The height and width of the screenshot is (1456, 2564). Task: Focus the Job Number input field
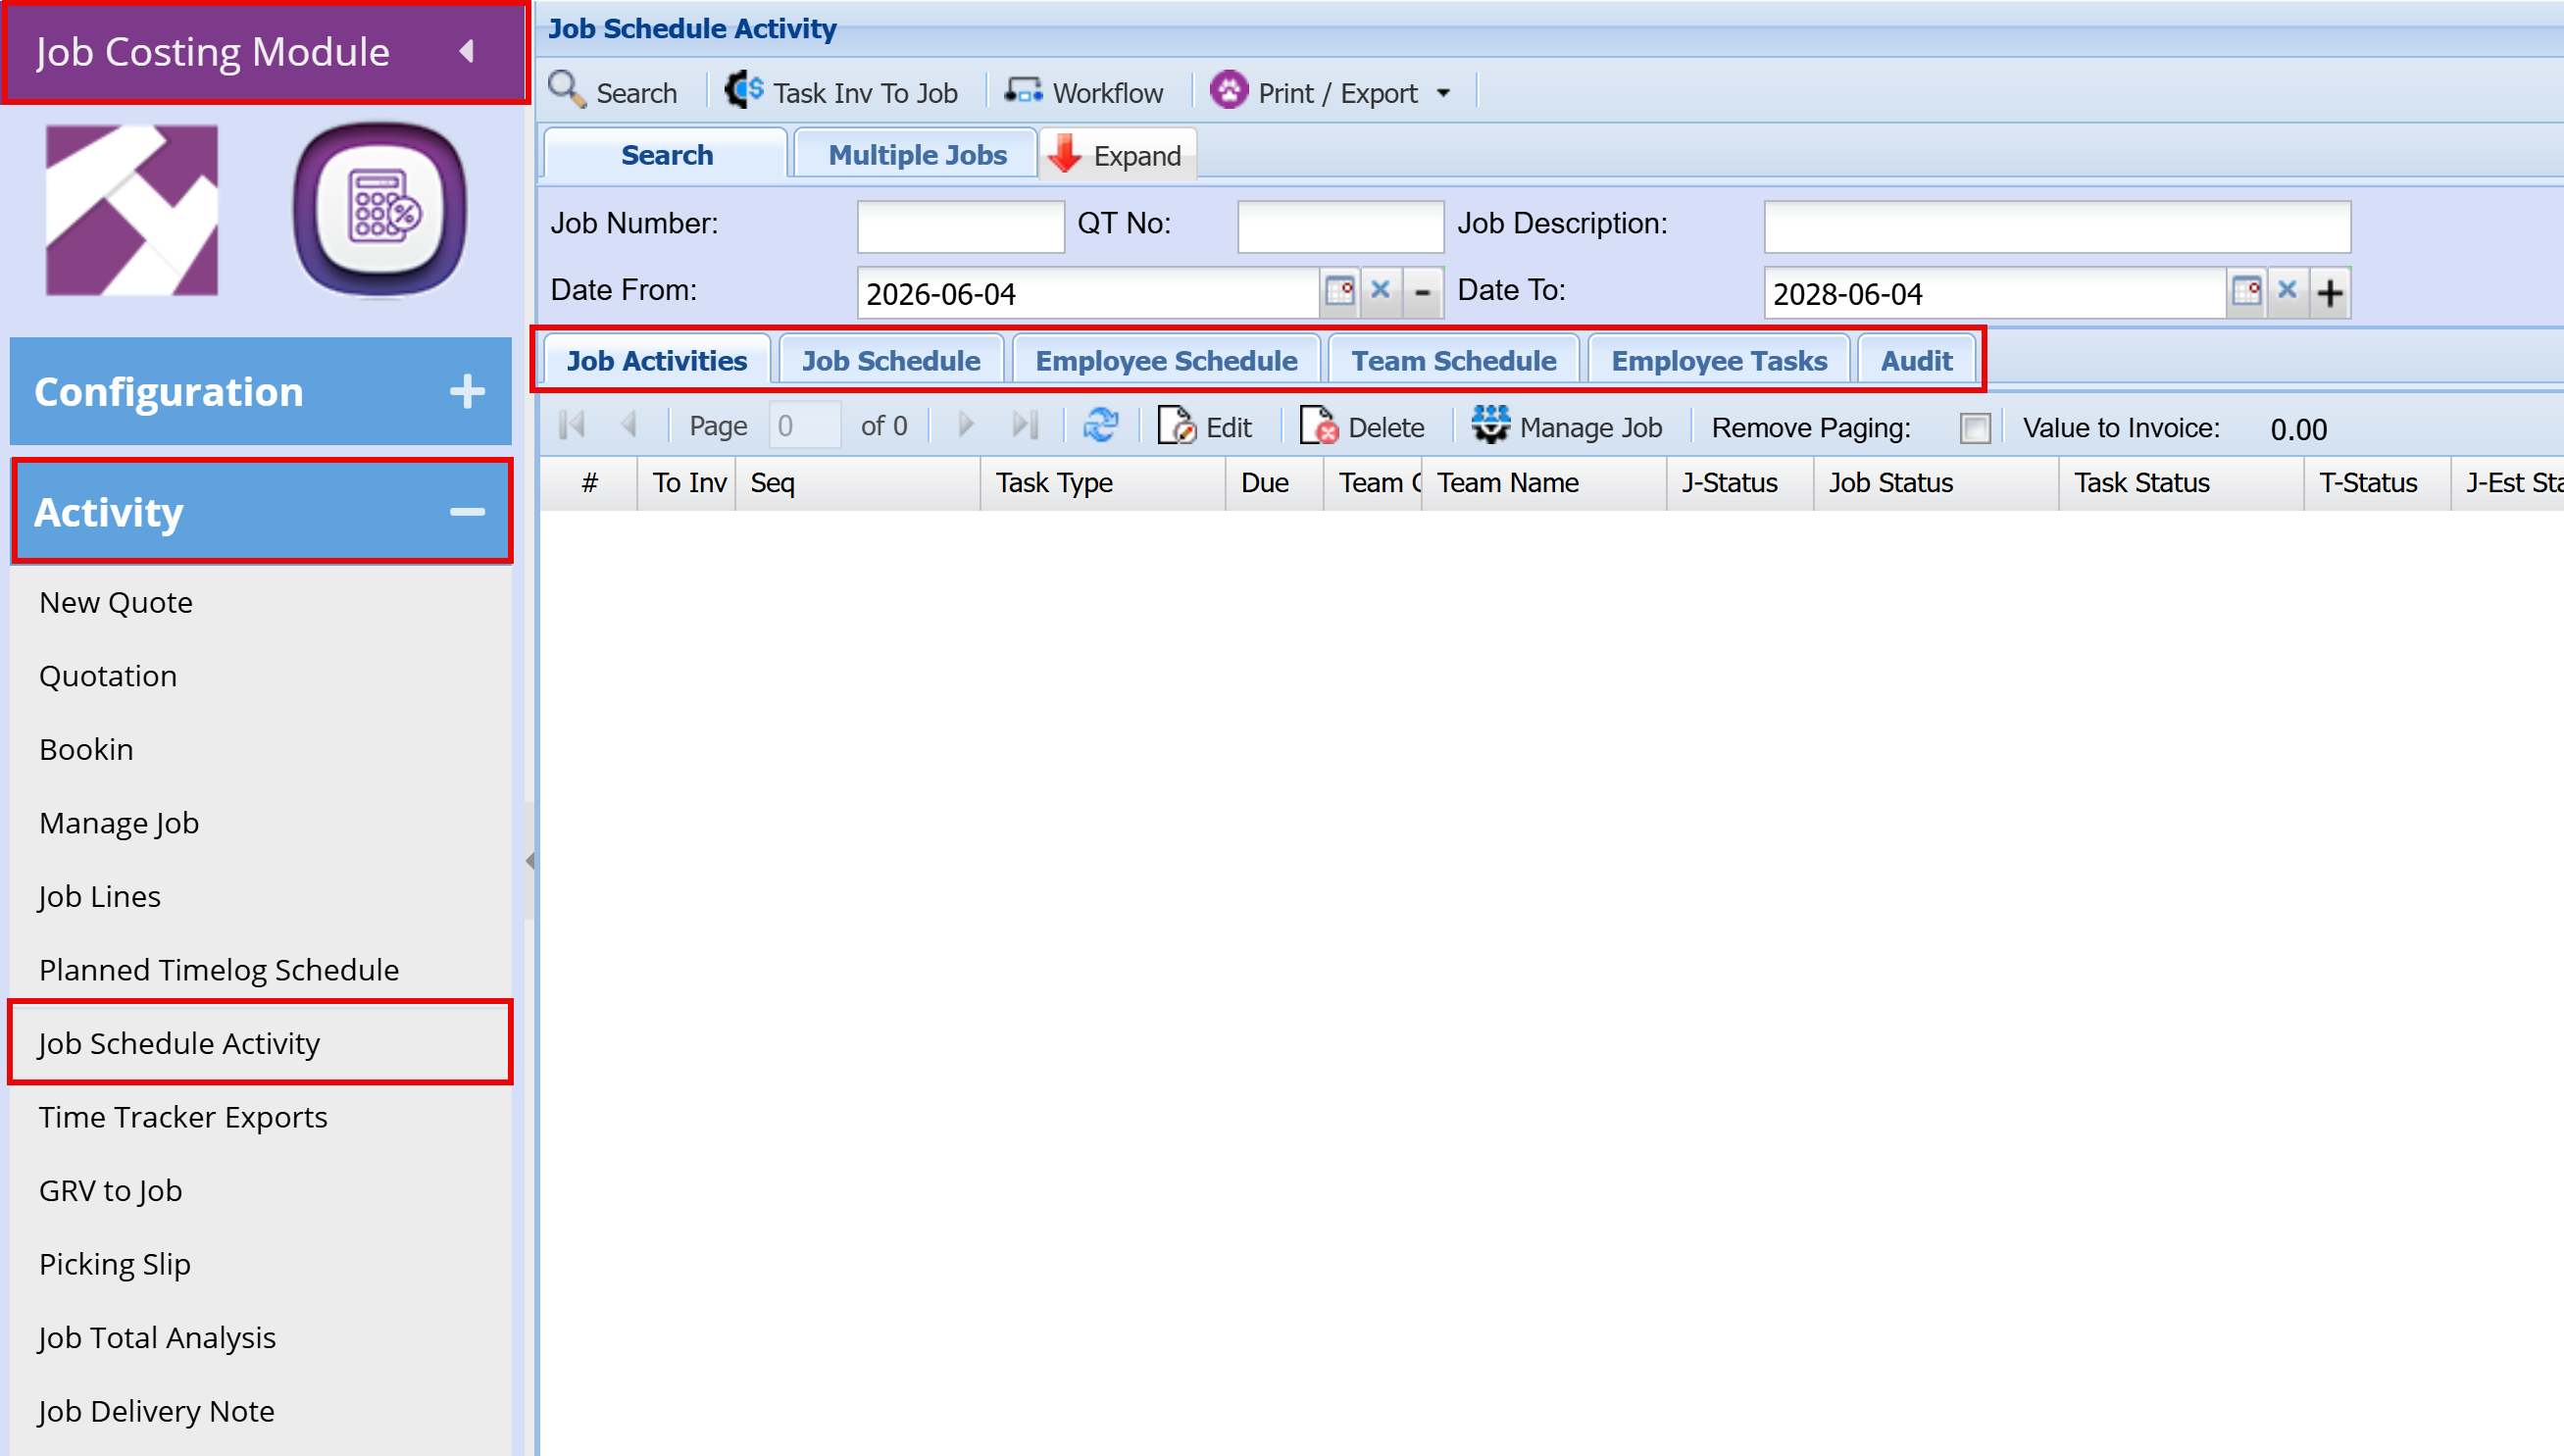tap(960, 226)
